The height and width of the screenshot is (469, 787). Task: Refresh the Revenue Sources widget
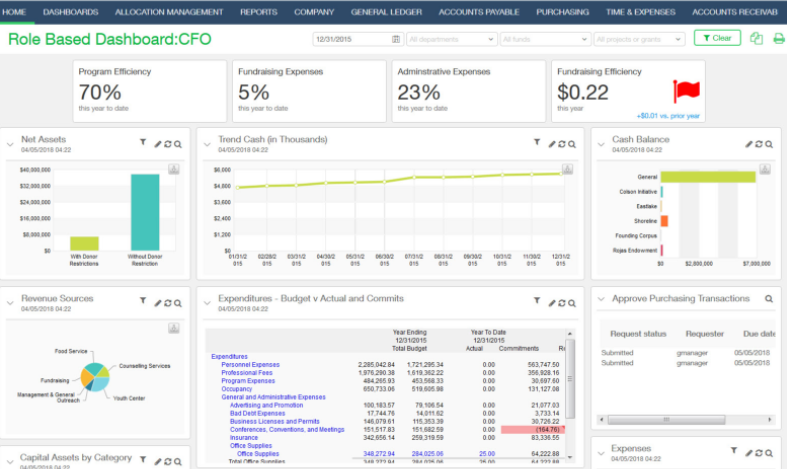(168, 303)
